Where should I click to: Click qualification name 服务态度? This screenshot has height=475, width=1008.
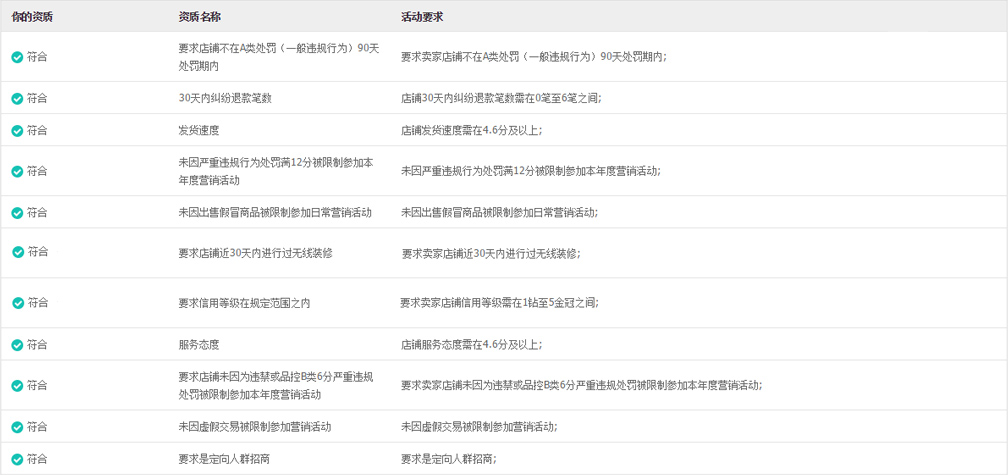(x=199, y=345)
